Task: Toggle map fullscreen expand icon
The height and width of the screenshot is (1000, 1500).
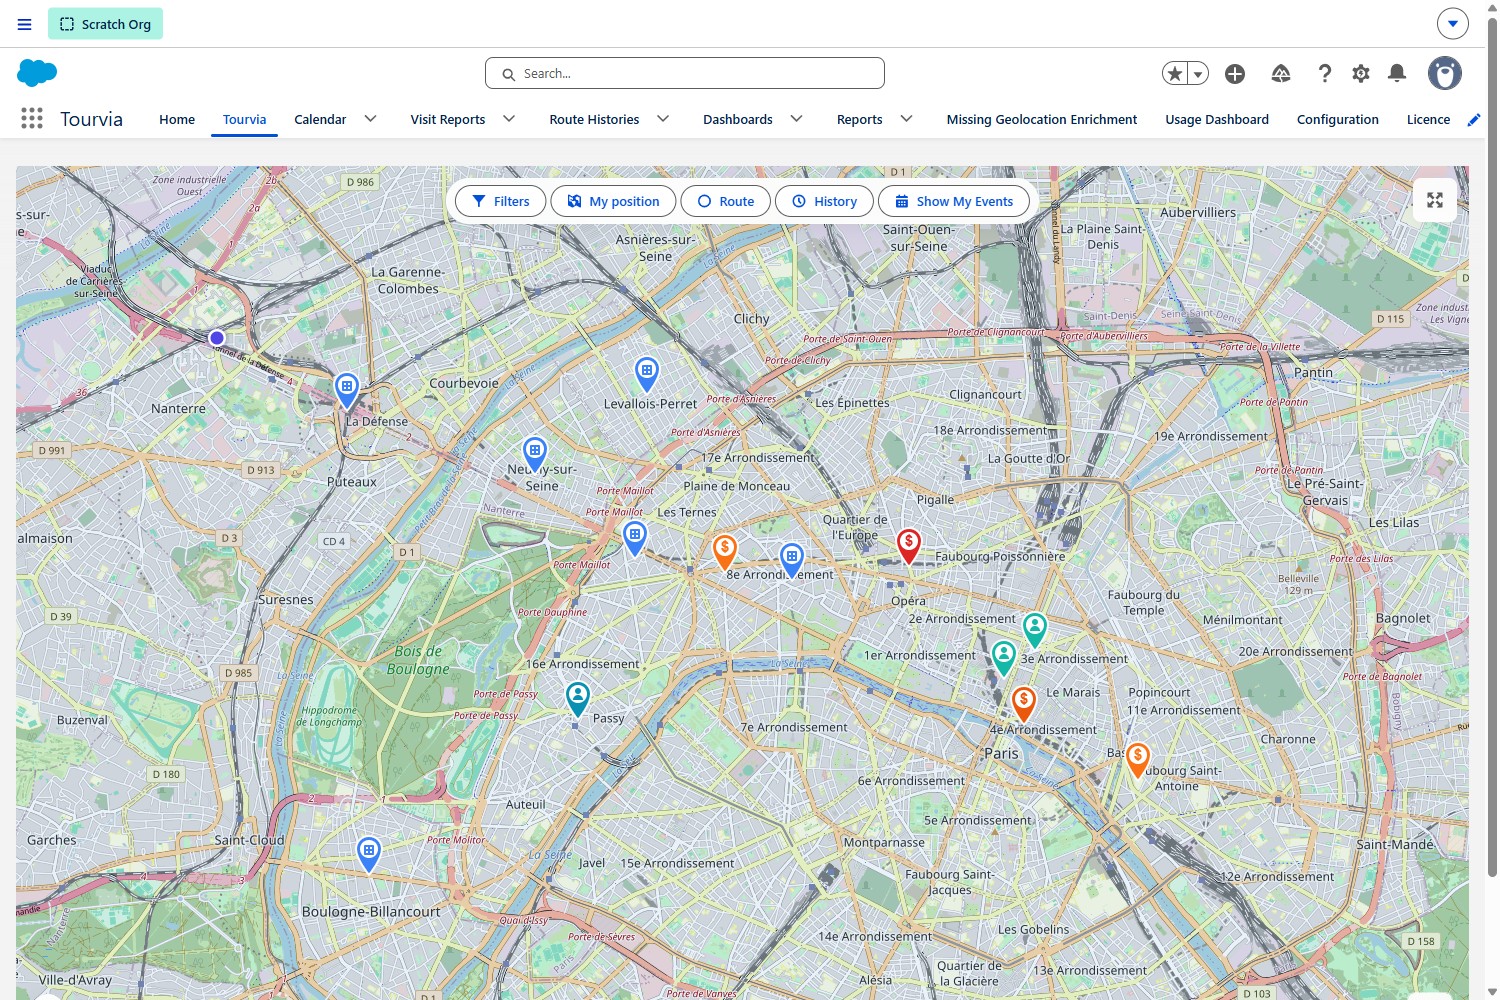Action: [x=1435, y=200]
